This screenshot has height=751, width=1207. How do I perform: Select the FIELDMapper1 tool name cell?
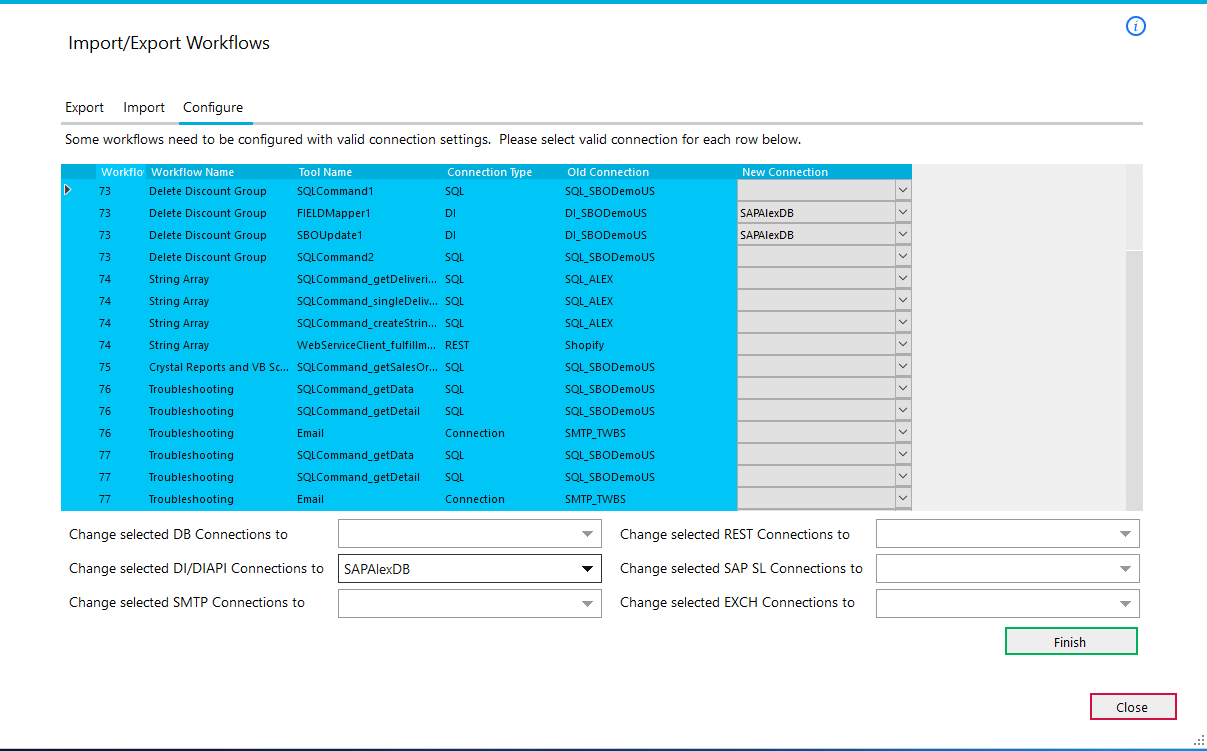tap(368, 212)
